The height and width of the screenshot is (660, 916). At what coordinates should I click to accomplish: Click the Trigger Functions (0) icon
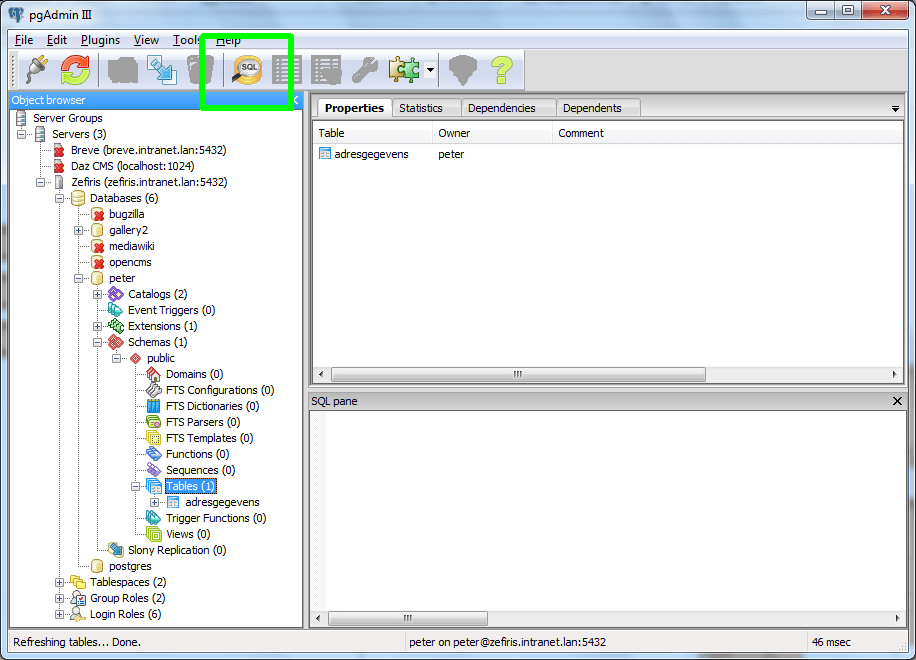pos(154,518)
